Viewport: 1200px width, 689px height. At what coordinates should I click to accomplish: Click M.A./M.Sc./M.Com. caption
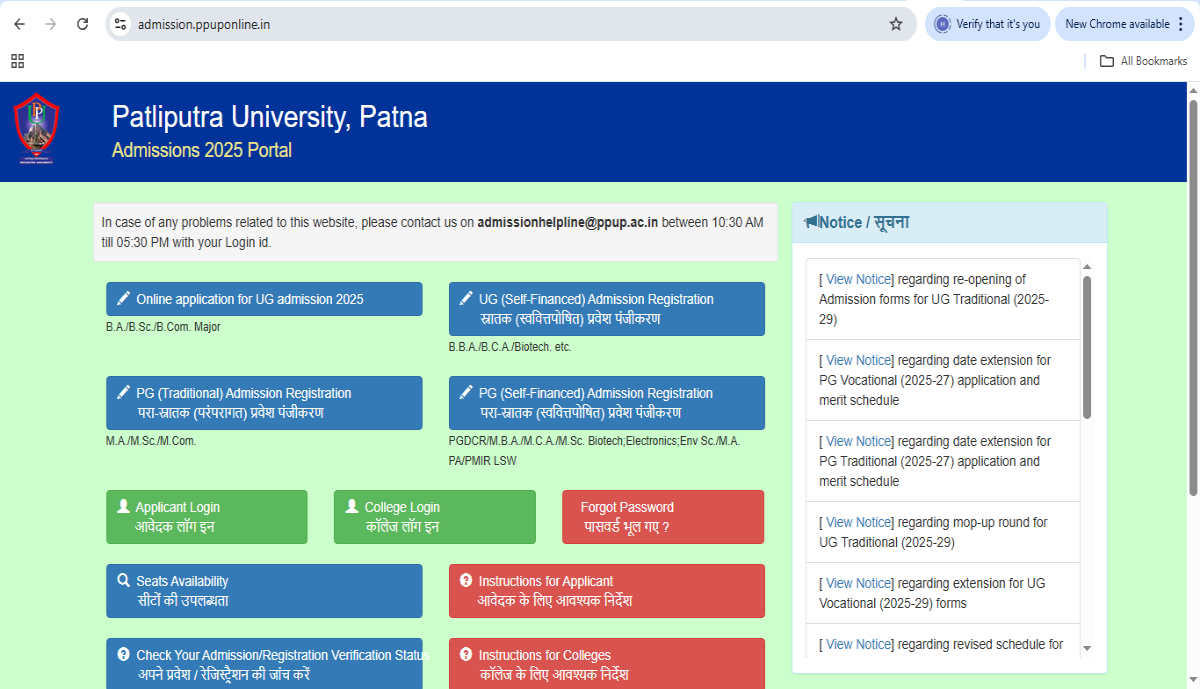[x=151, y=441]
